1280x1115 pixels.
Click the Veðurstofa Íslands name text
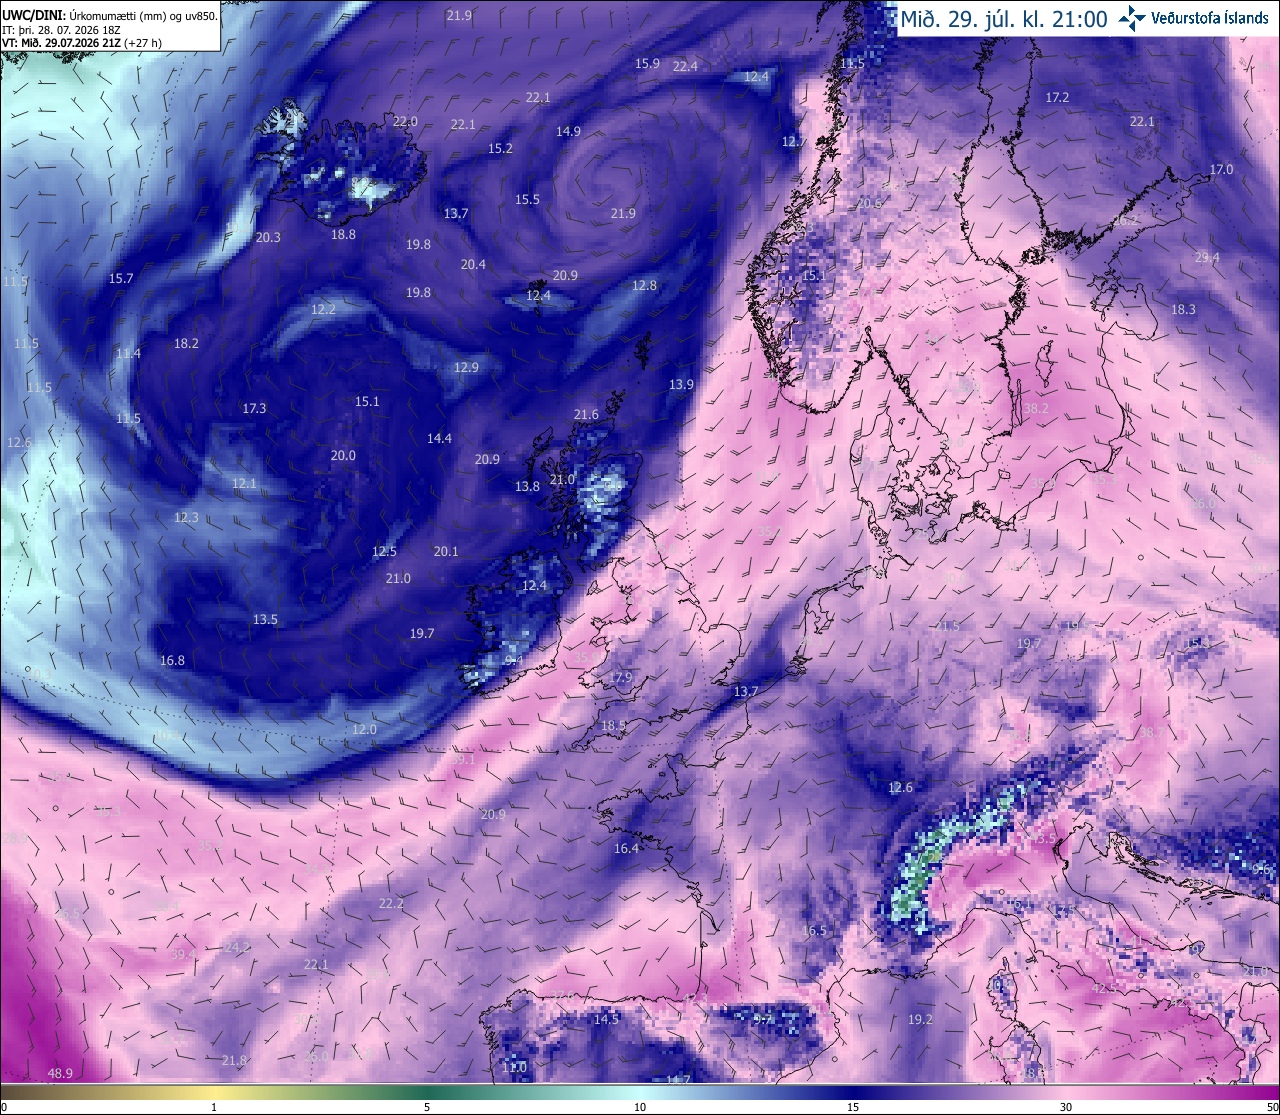point(1210,19)
